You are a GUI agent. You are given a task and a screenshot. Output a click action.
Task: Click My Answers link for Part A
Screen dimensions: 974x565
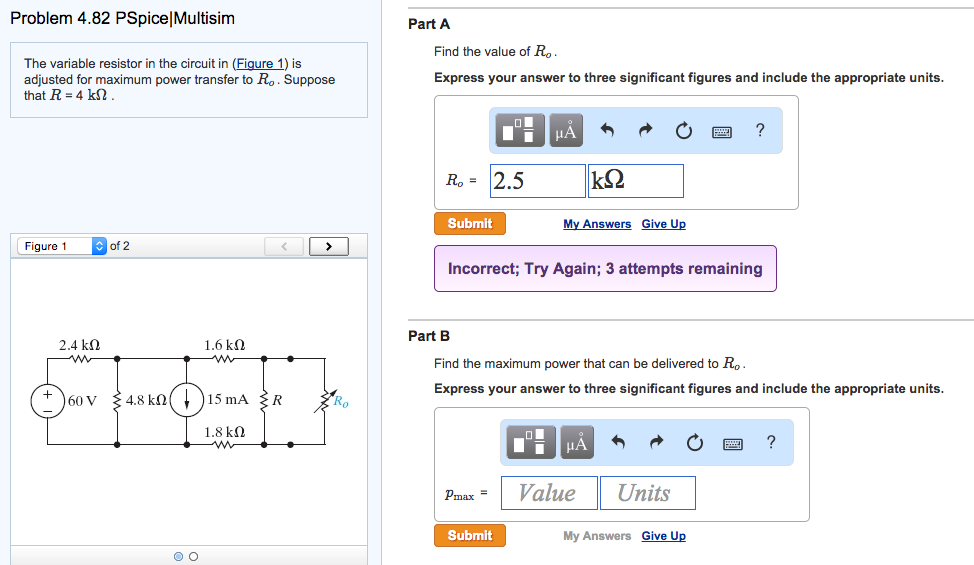pos(597,224)
